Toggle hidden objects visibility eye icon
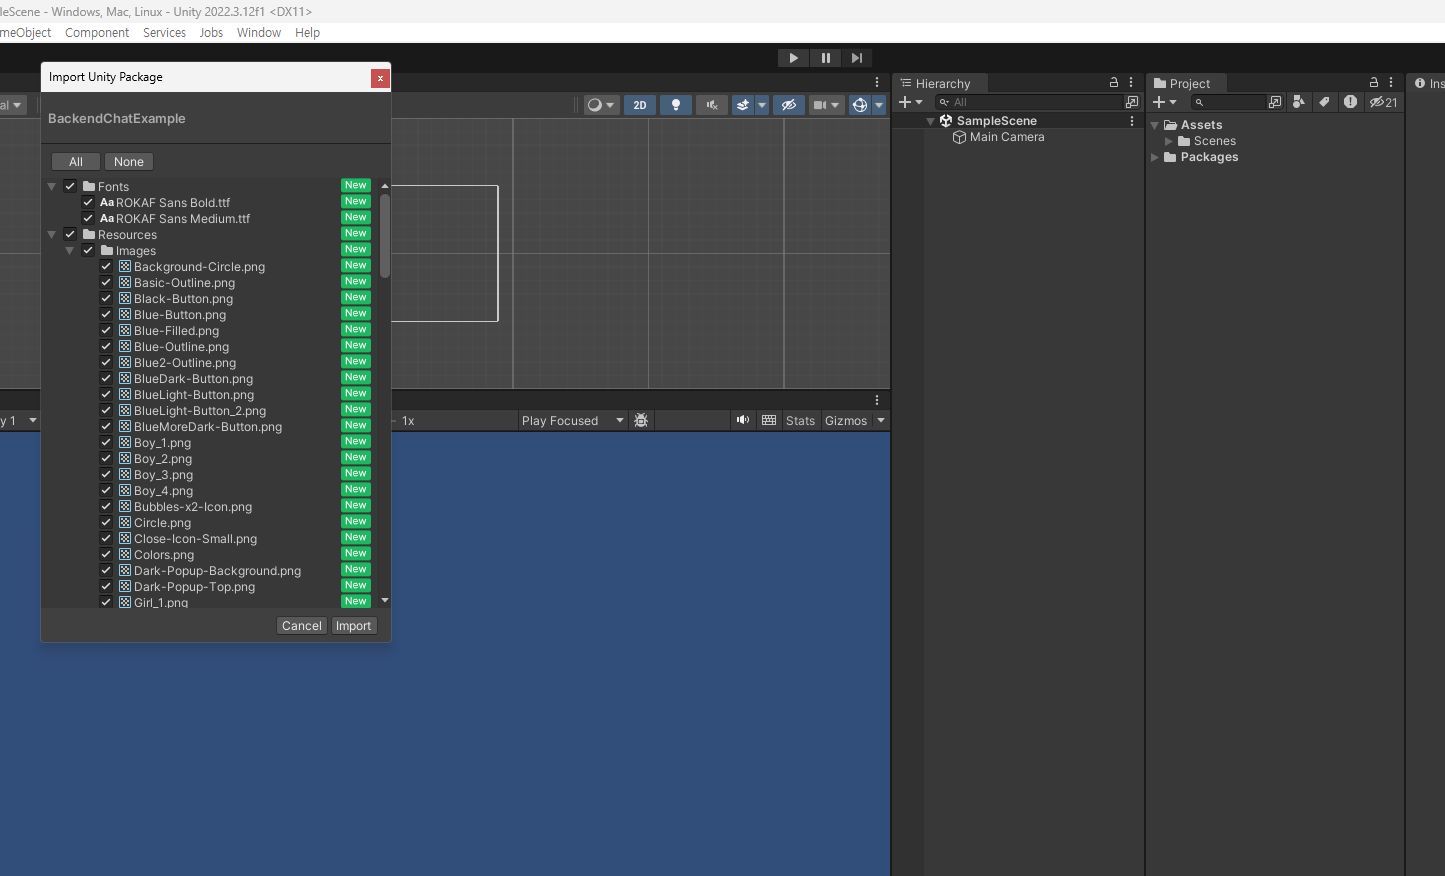 pos(789,105)
